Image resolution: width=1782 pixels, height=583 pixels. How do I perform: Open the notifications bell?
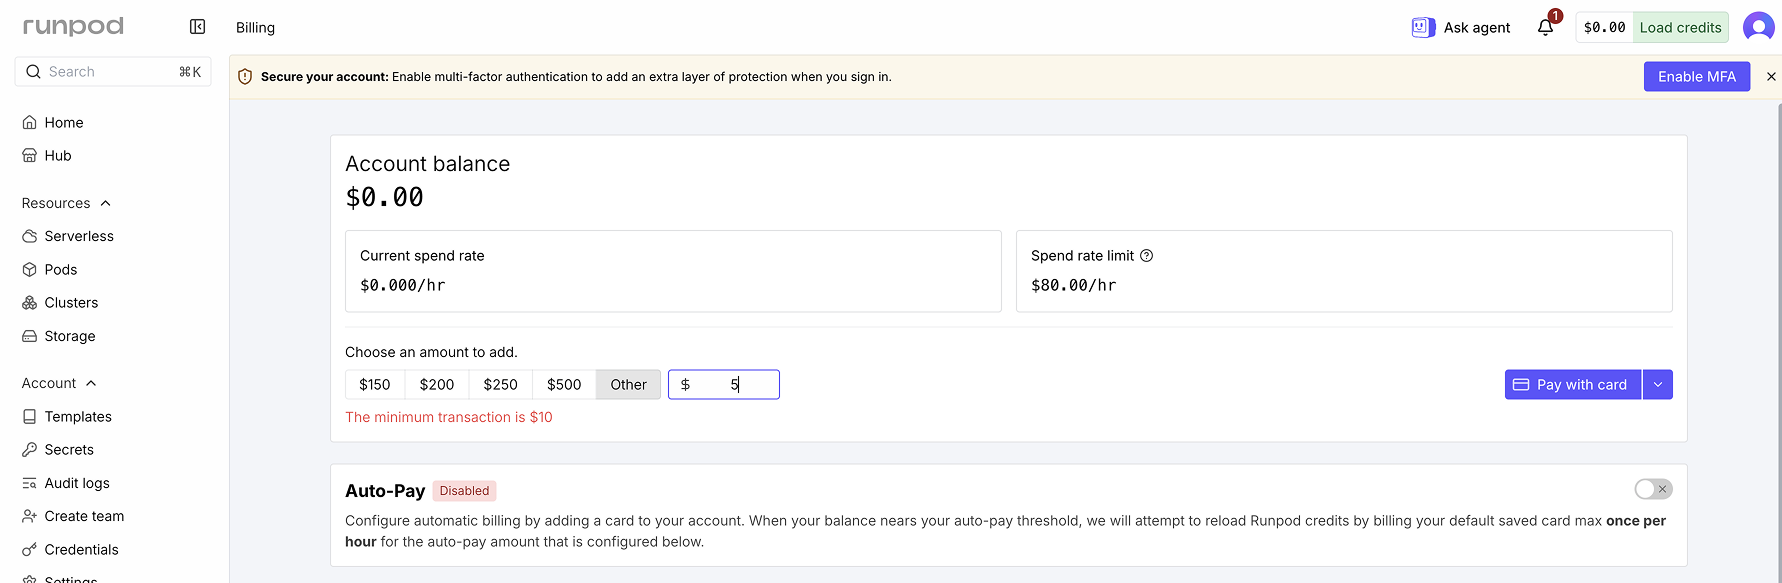click(1545, 27)
